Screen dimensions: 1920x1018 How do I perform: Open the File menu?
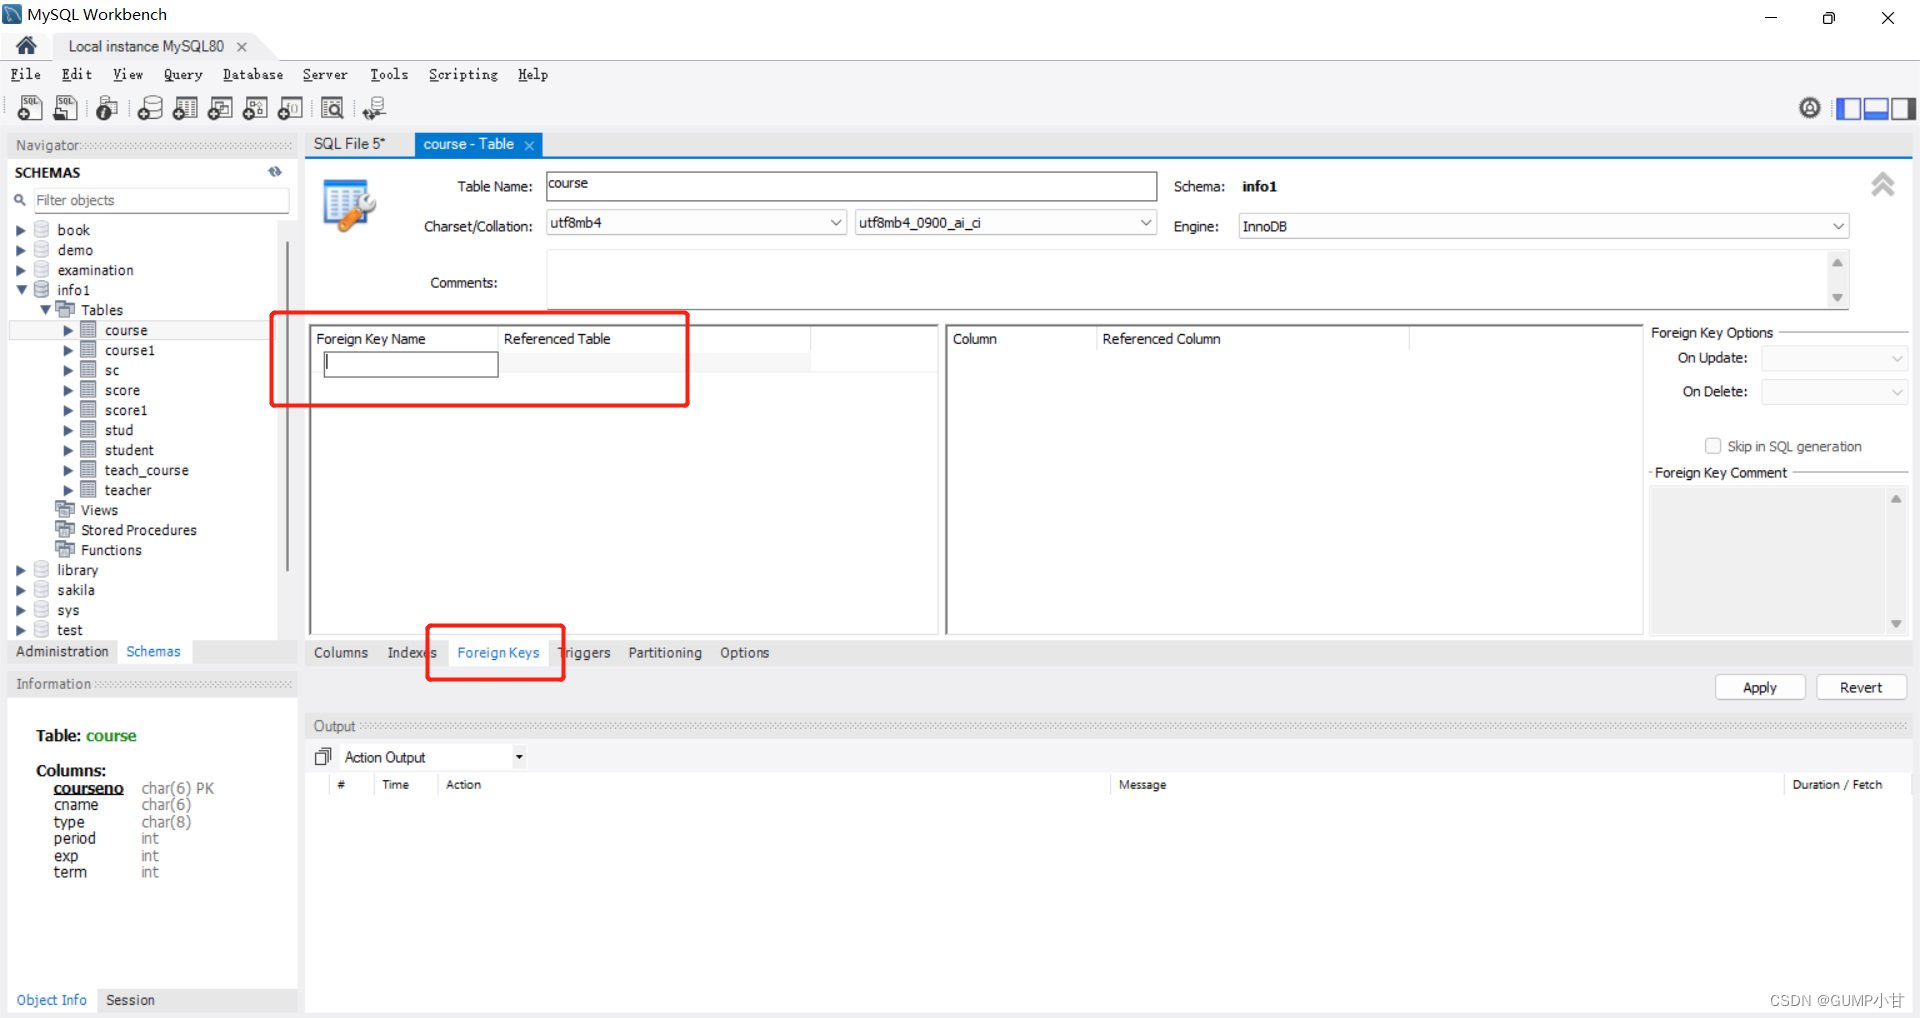coord(26,74)
